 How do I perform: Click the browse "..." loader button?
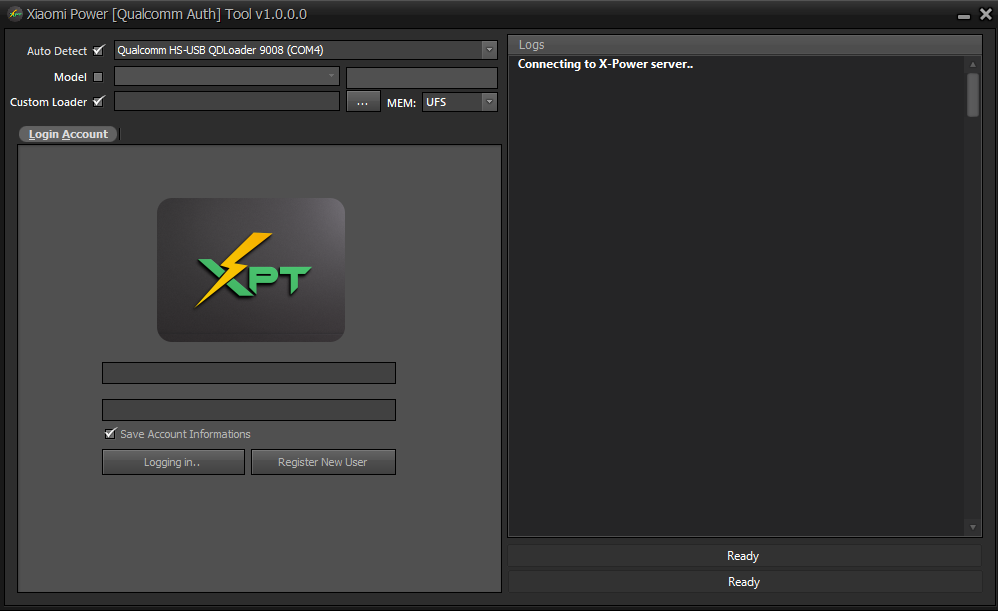click(x=363, y=102)
